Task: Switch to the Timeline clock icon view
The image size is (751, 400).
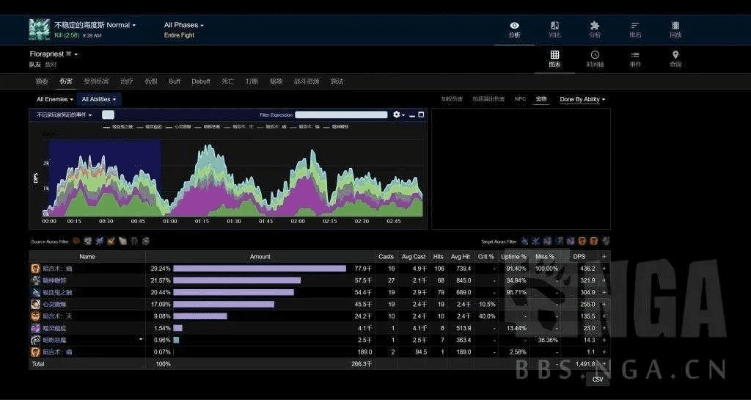Action: point(595,59)
